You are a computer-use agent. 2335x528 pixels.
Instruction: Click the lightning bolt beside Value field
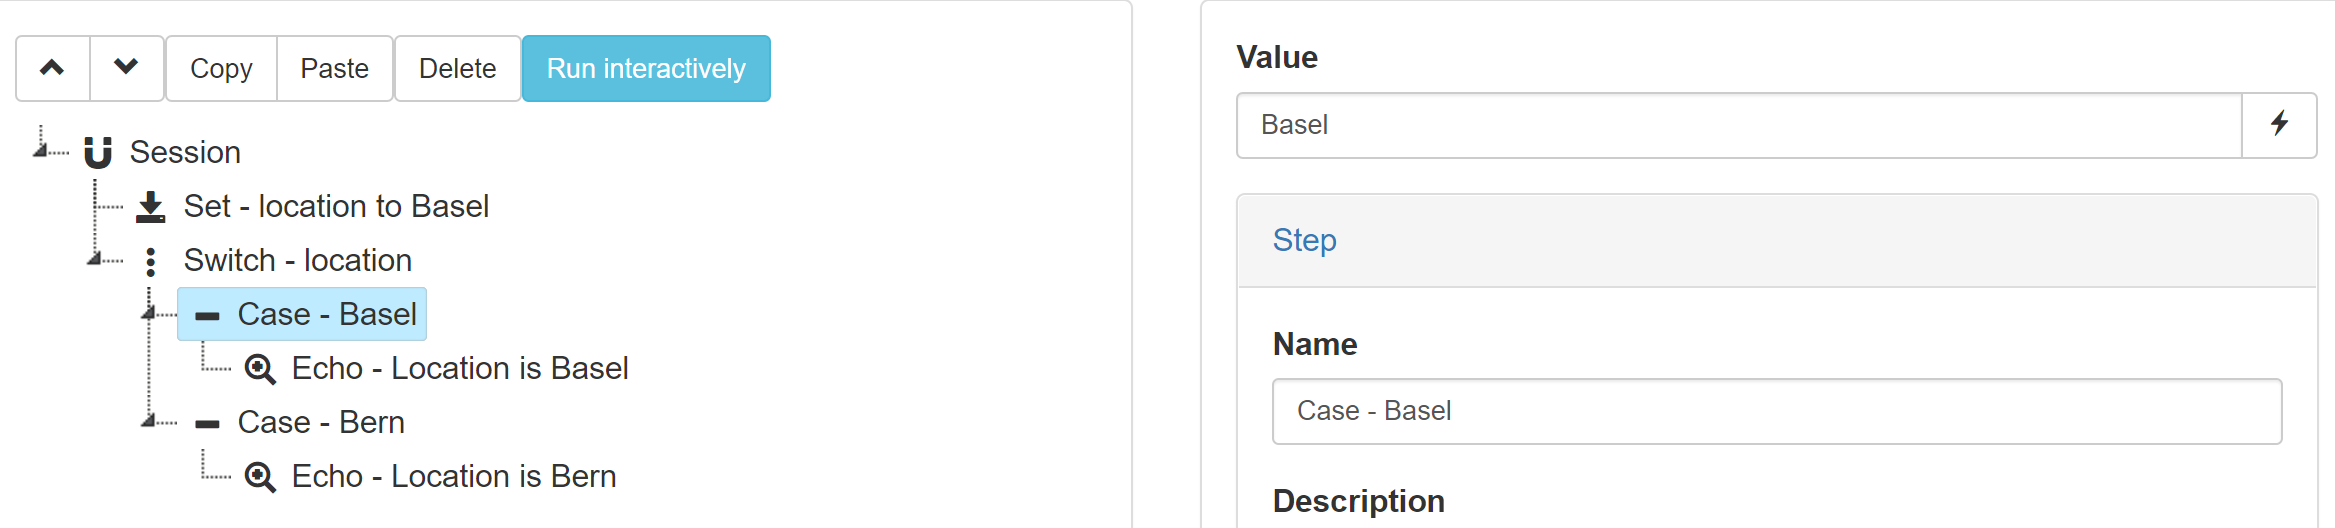2279,125
